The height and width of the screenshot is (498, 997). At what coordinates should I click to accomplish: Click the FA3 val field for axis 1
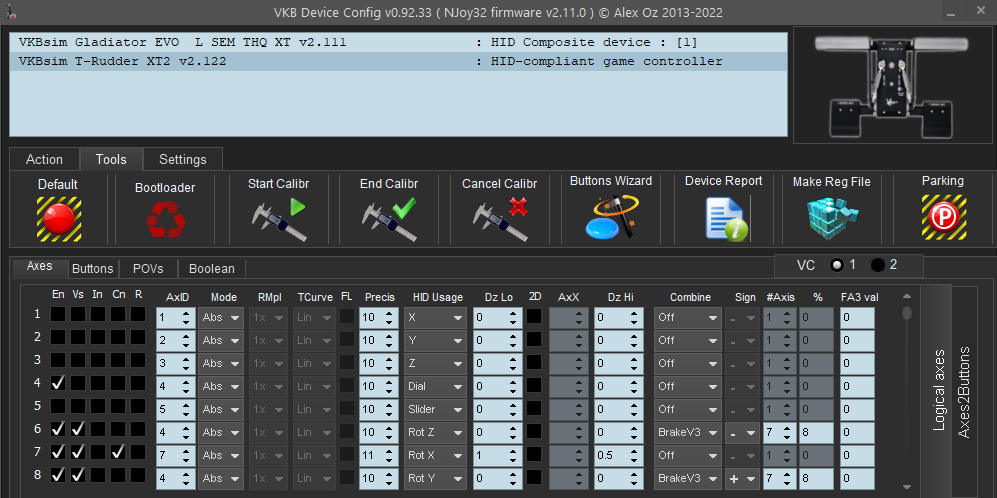[856, 317]
